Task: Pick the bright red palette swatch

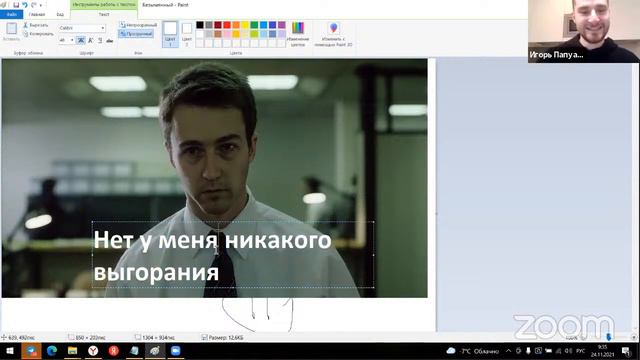Action: 227,25
